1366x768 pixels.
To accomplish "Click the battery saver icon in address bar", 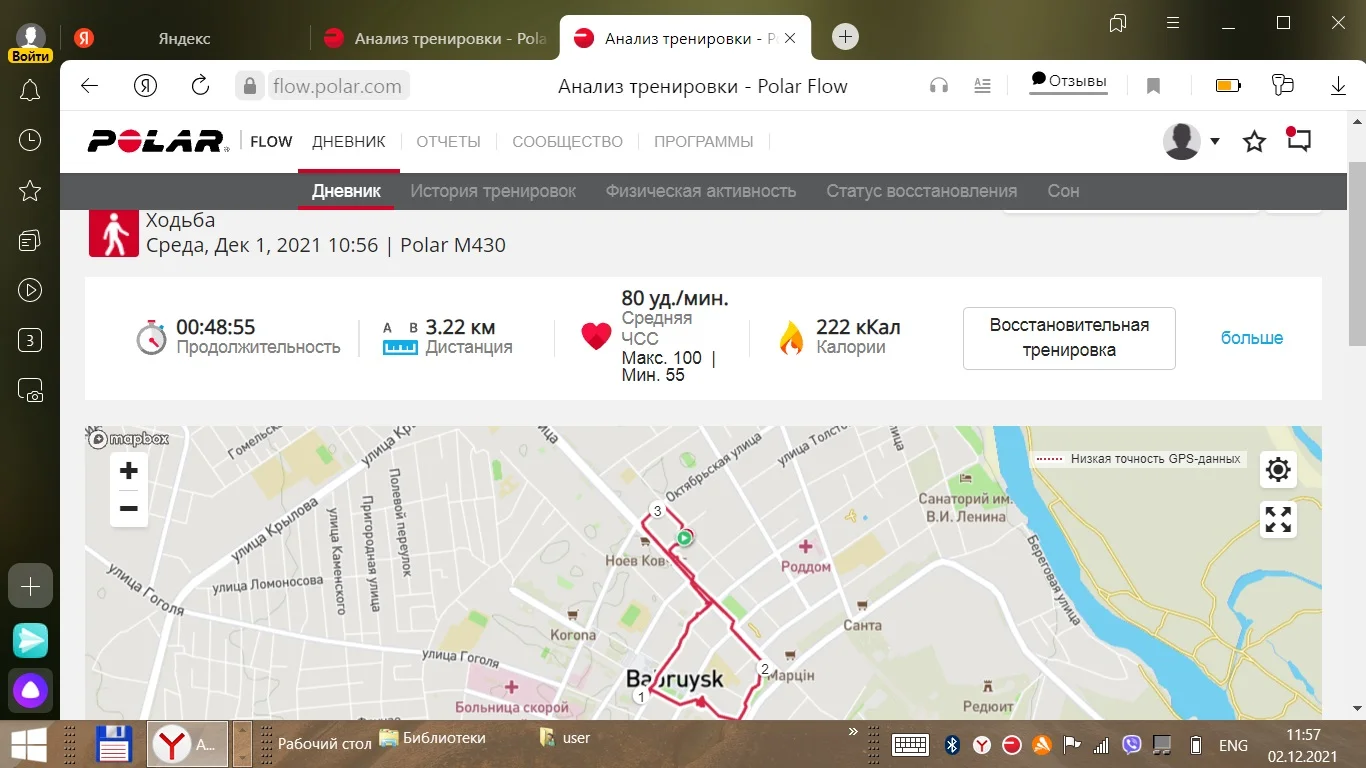I will pyautogui.click(x=1228, y=86).
